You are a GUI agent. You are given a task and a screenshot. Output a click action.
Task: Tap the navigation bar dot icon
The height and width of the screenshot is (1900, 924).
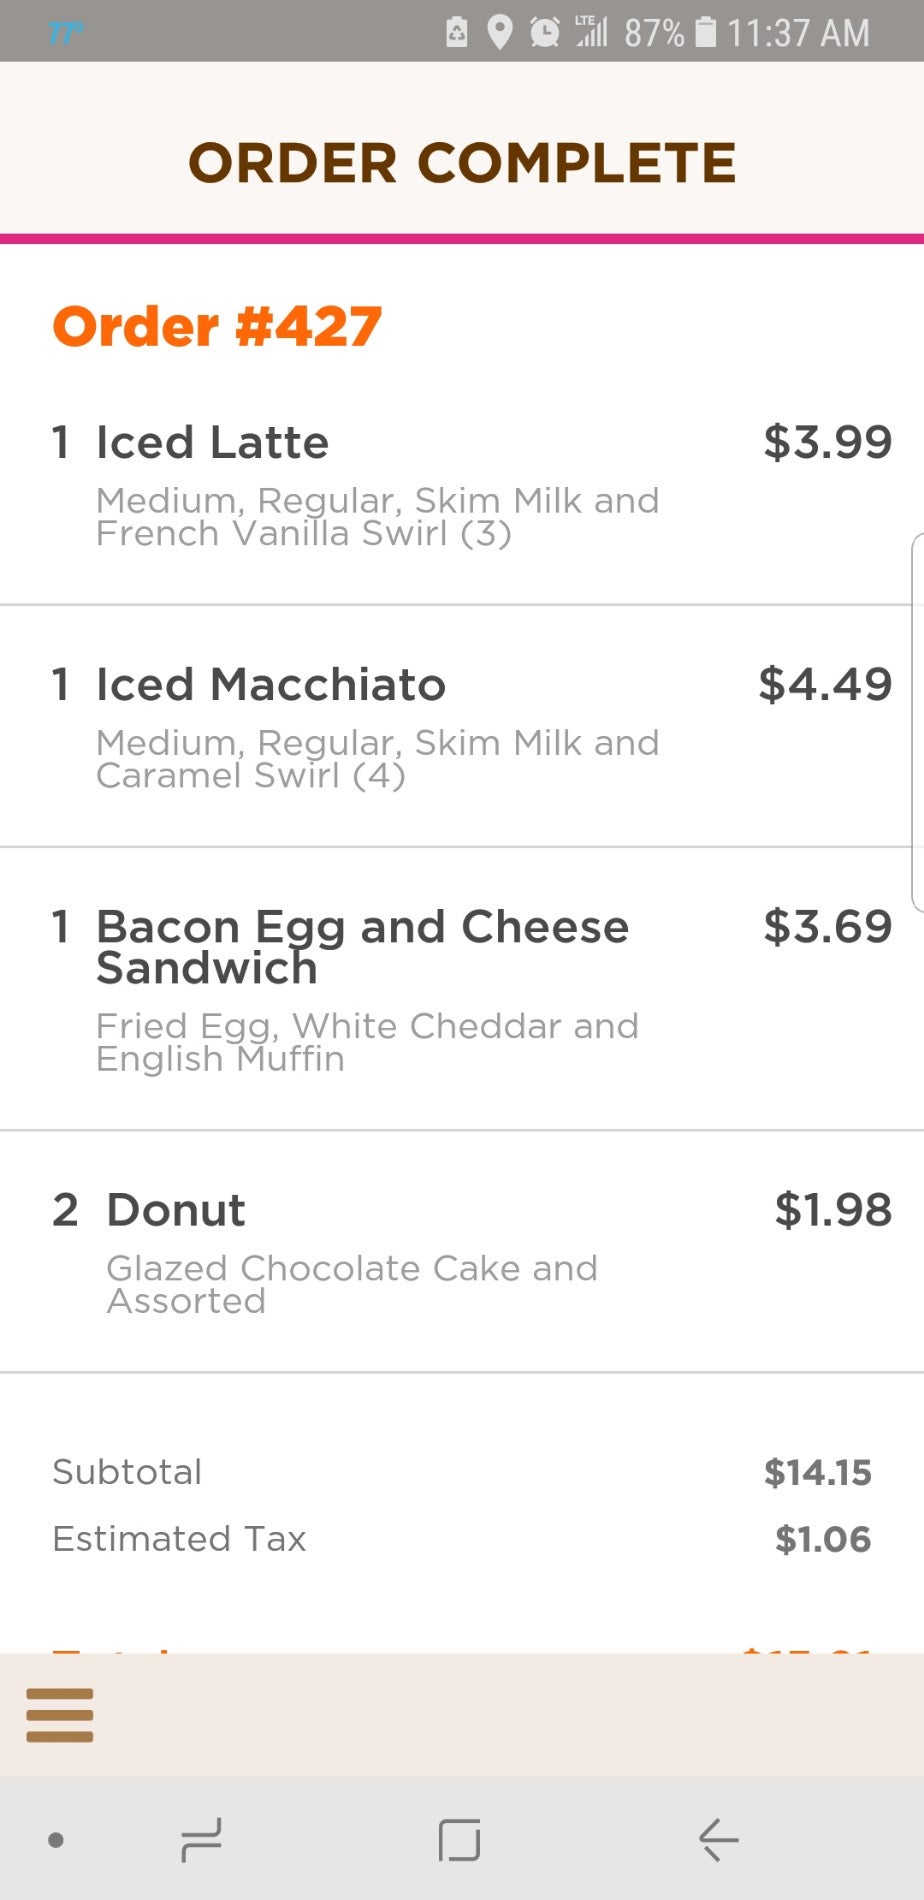click(x=56, y=1840)
